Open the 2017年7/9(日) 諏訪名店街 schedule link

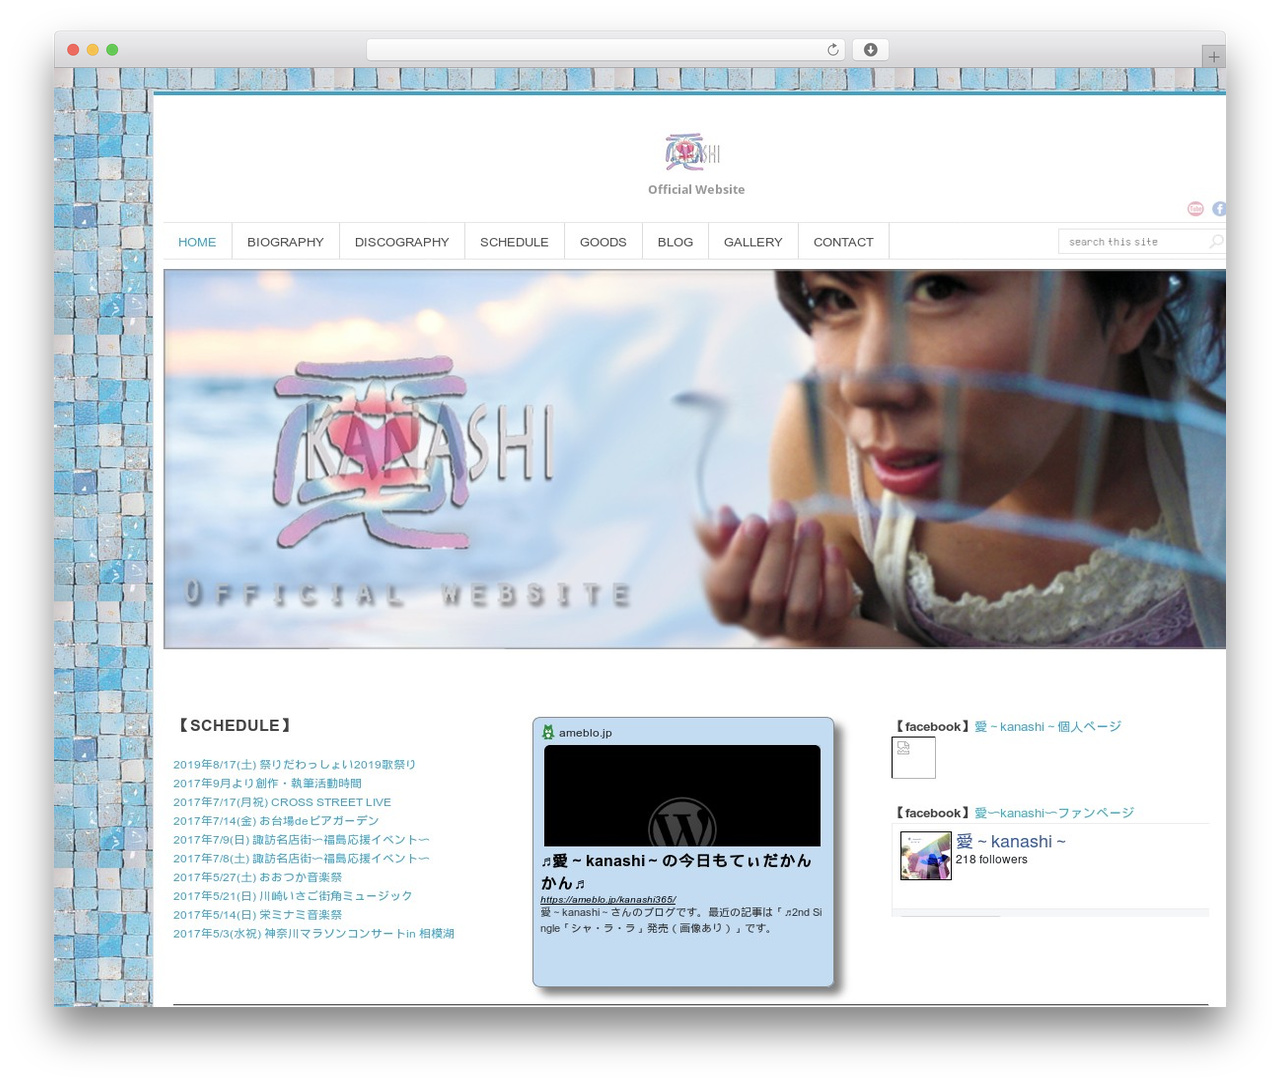[301, 840]
